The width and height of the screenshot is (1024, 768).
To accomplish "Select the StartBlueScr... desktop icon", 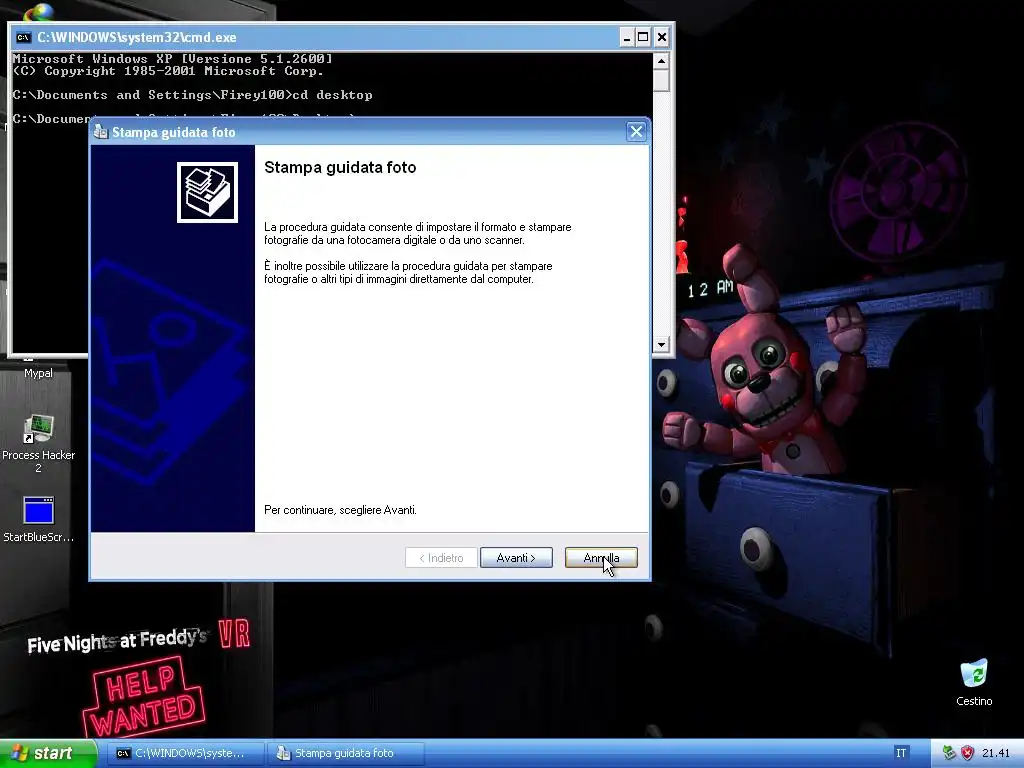I will click(x=39, y=519).
